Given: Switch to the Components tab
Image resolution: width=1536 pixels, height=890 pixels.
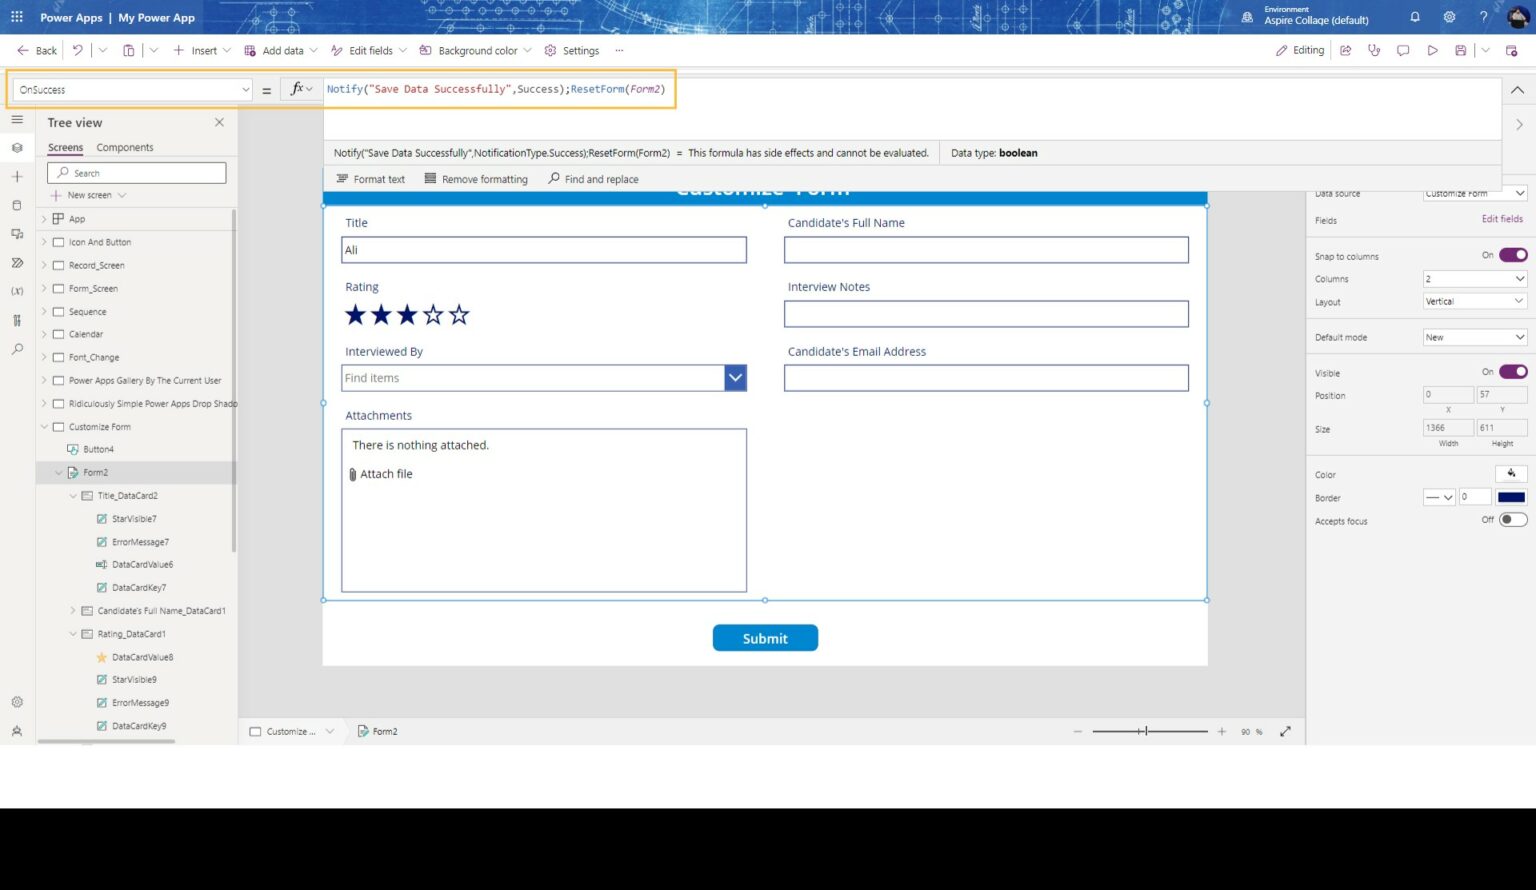Looking at the screenshot, I should [124, 147].
